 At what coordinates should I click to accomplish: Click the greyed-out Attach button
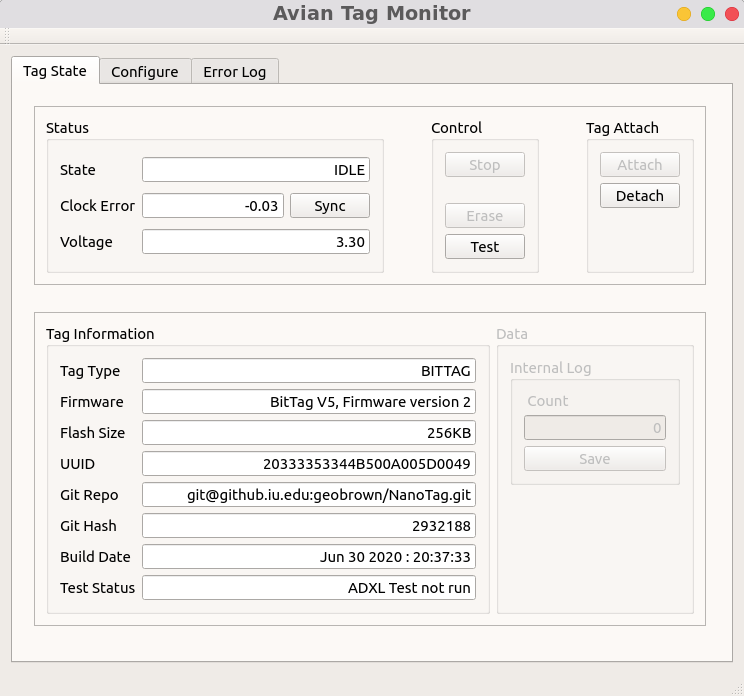tap(640, 165)
